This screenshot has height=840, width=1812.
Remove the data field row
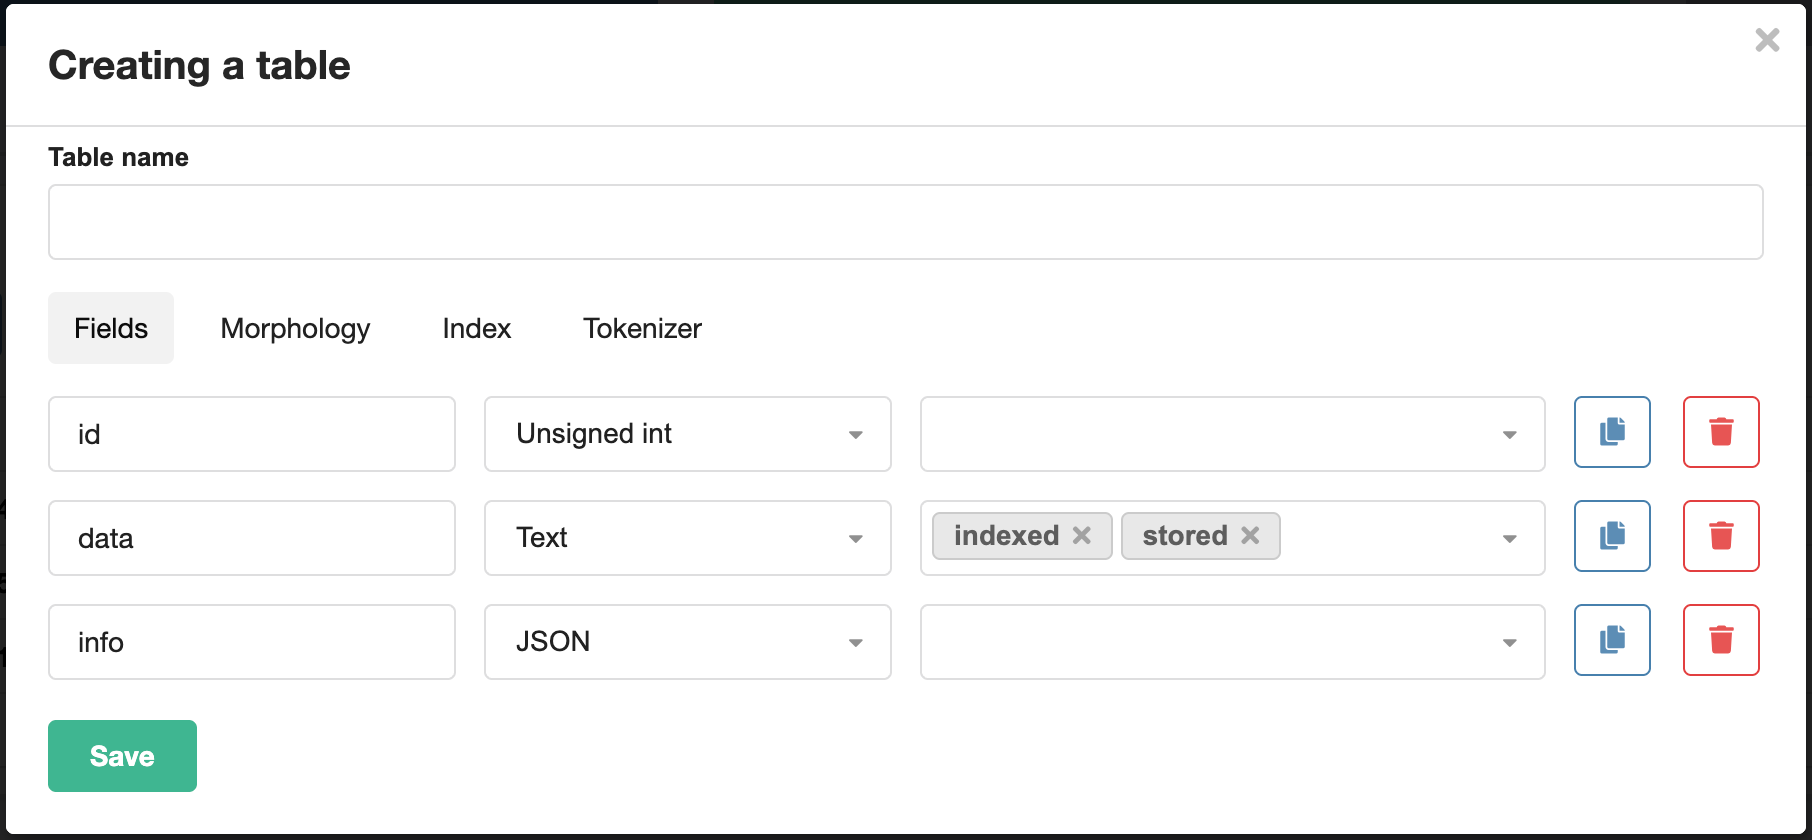[x=1721, y=537]
